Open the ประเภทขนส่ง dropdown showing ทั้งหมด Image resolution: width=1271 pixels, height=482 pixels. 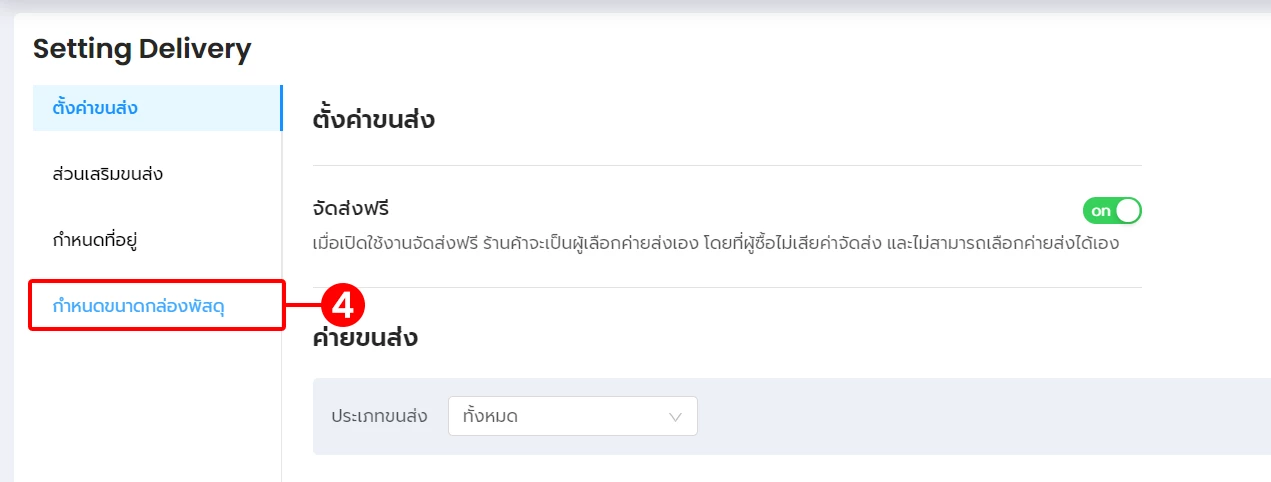click(573, 416)
